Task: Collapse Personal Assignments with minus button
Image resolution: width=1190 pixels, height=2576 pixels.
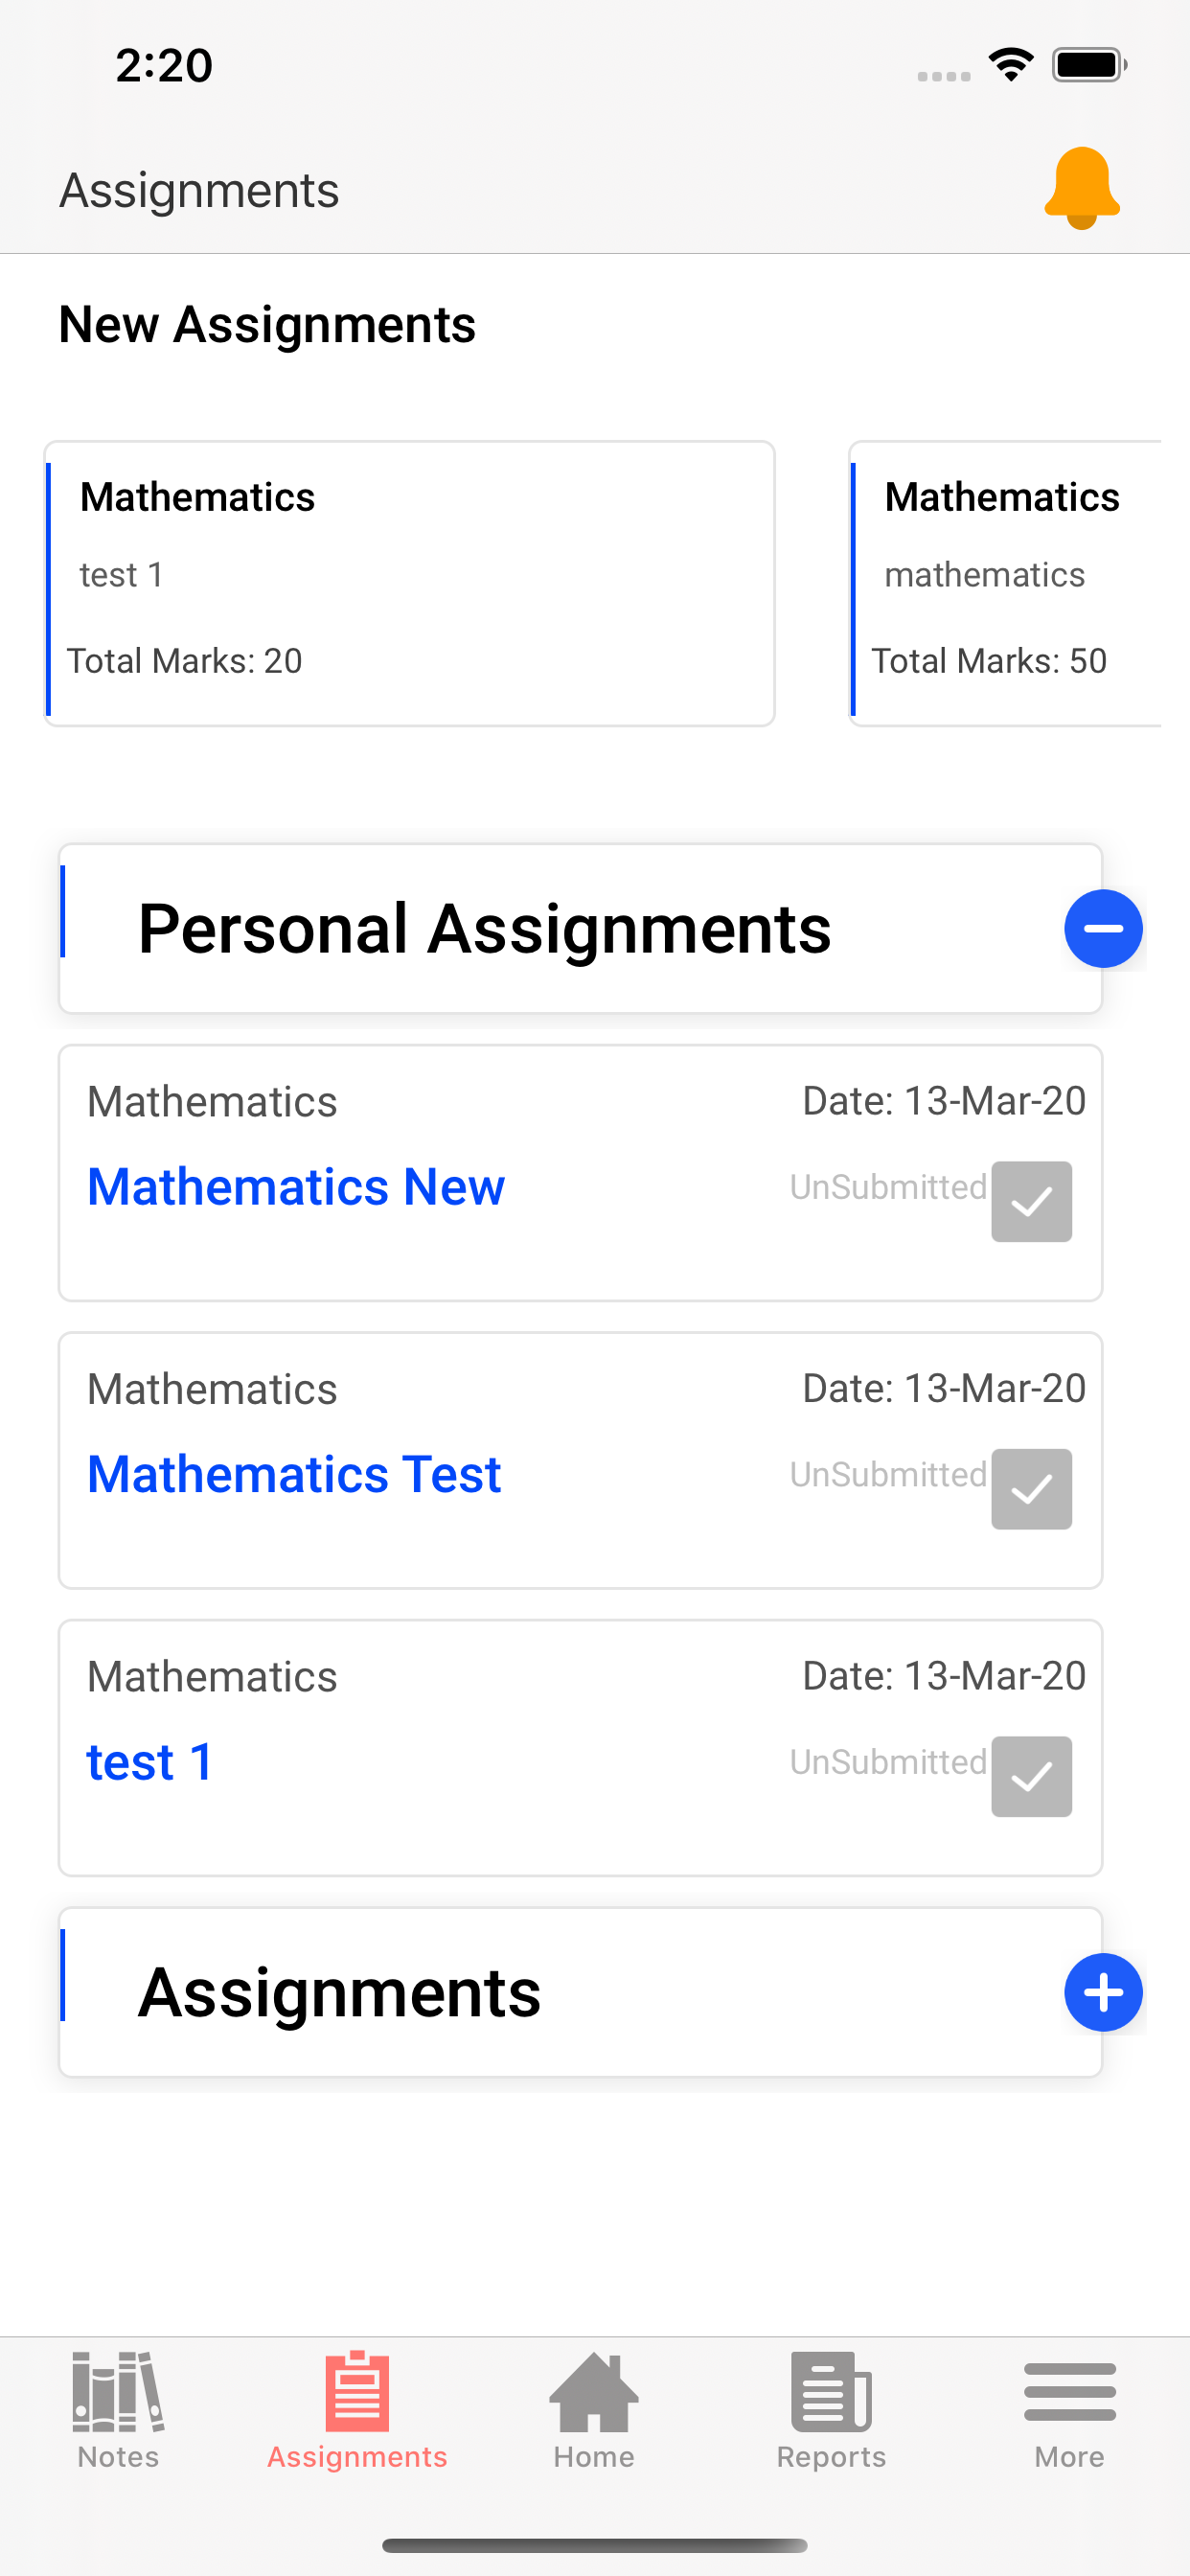Action: pyautogui.click(x=1103, y=929)
